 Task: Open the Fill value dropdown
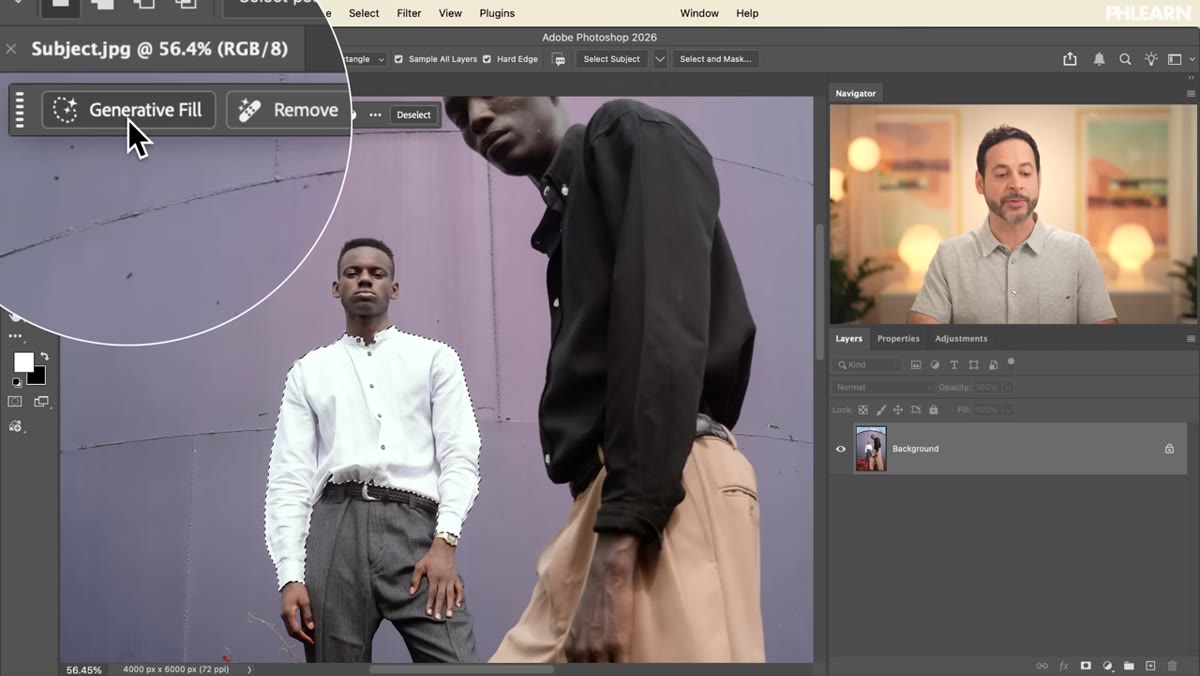[x=1007, y=410]
